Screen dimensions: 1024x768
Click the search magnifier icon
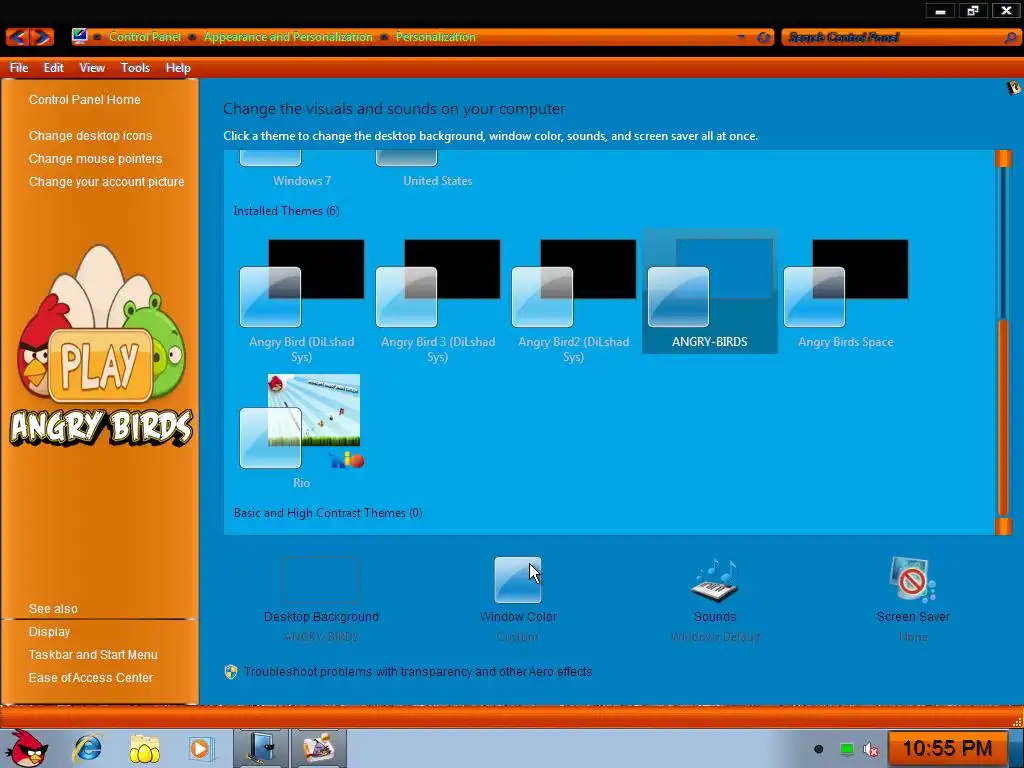tap(1010, 37)
